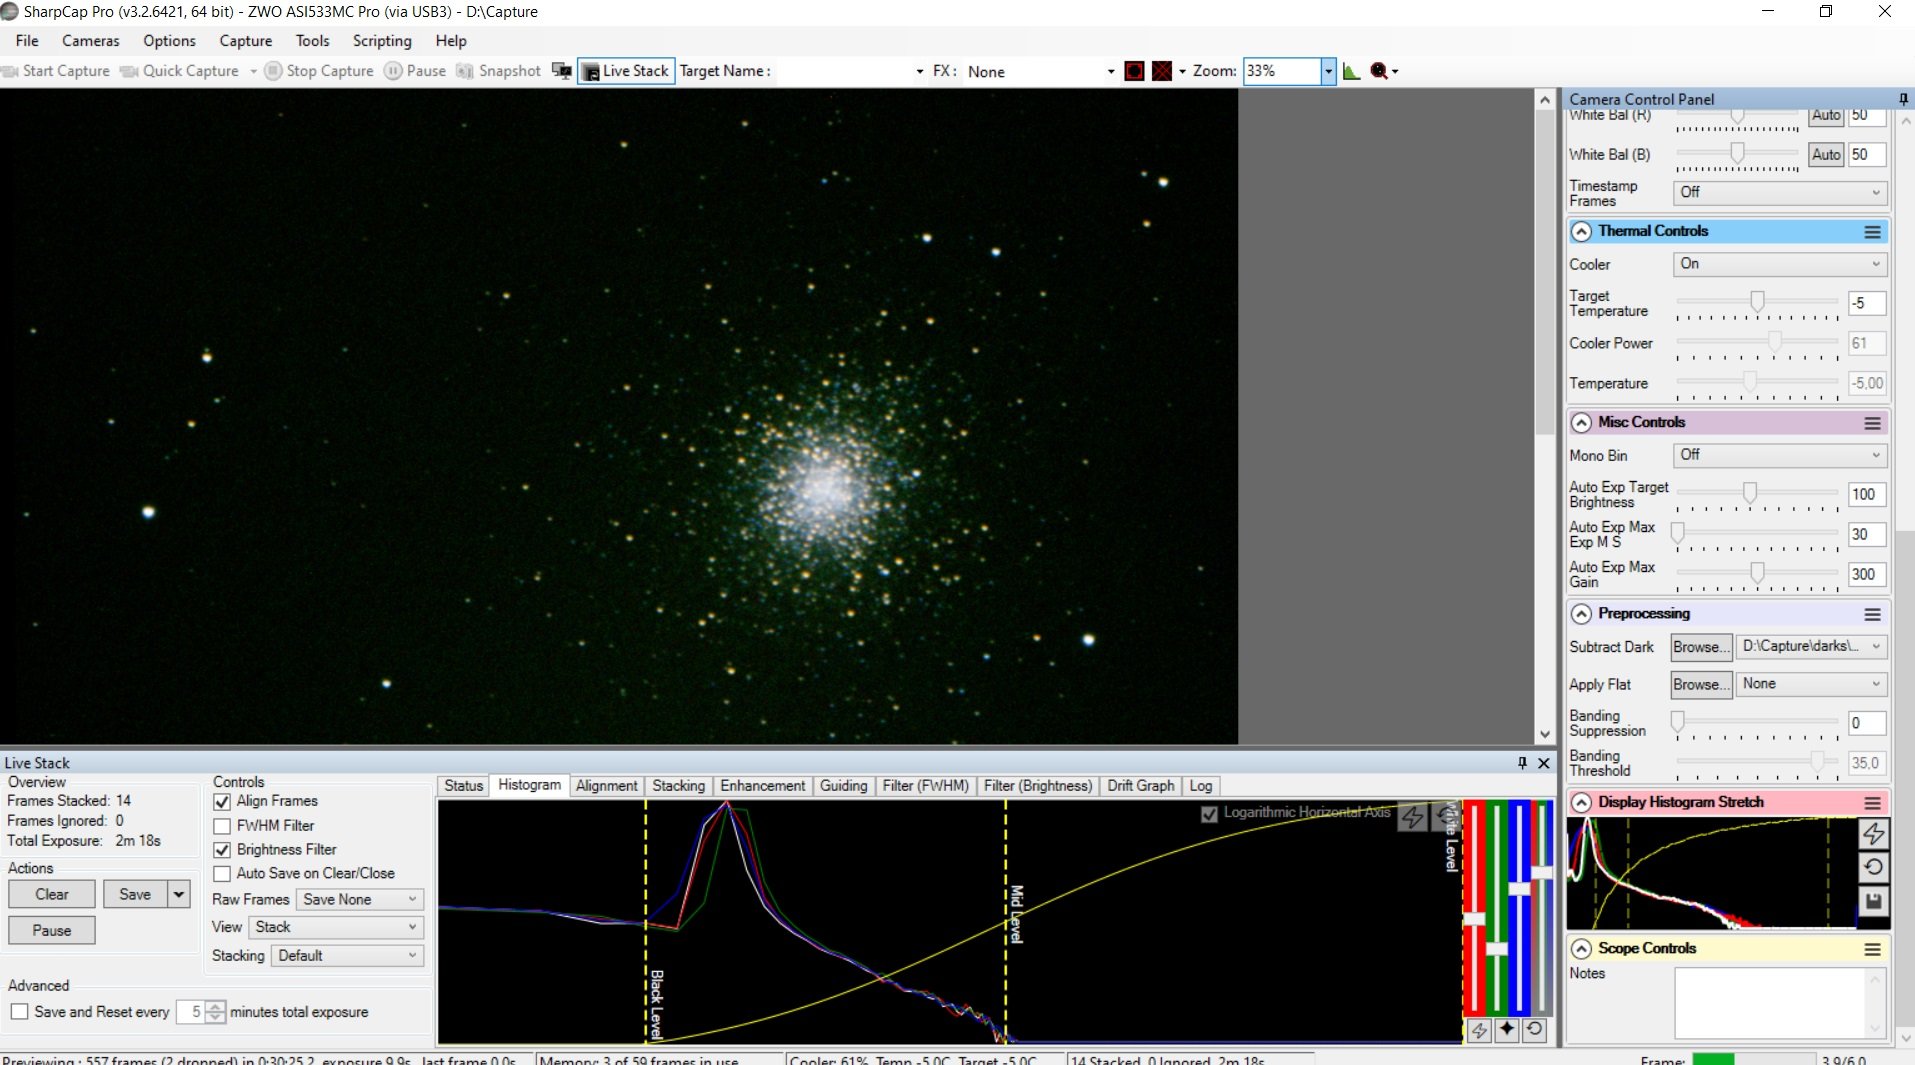Image resolution: width=1915 pixels, height=1065 pixels.
Task: Switch to the Enhancement tab
Action: [x=762, y=786]
